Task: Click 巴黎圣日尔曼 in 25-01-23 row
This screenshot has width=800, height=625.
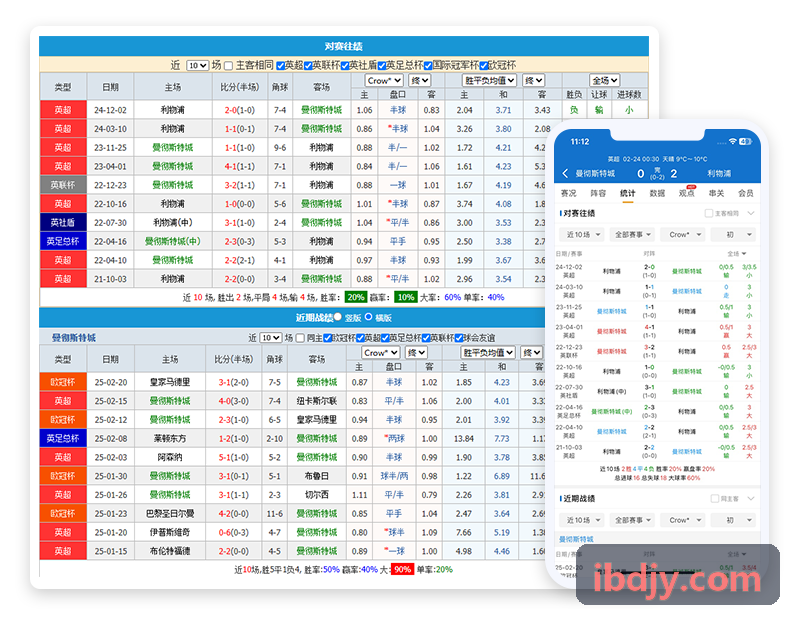Action: (170, 514)
